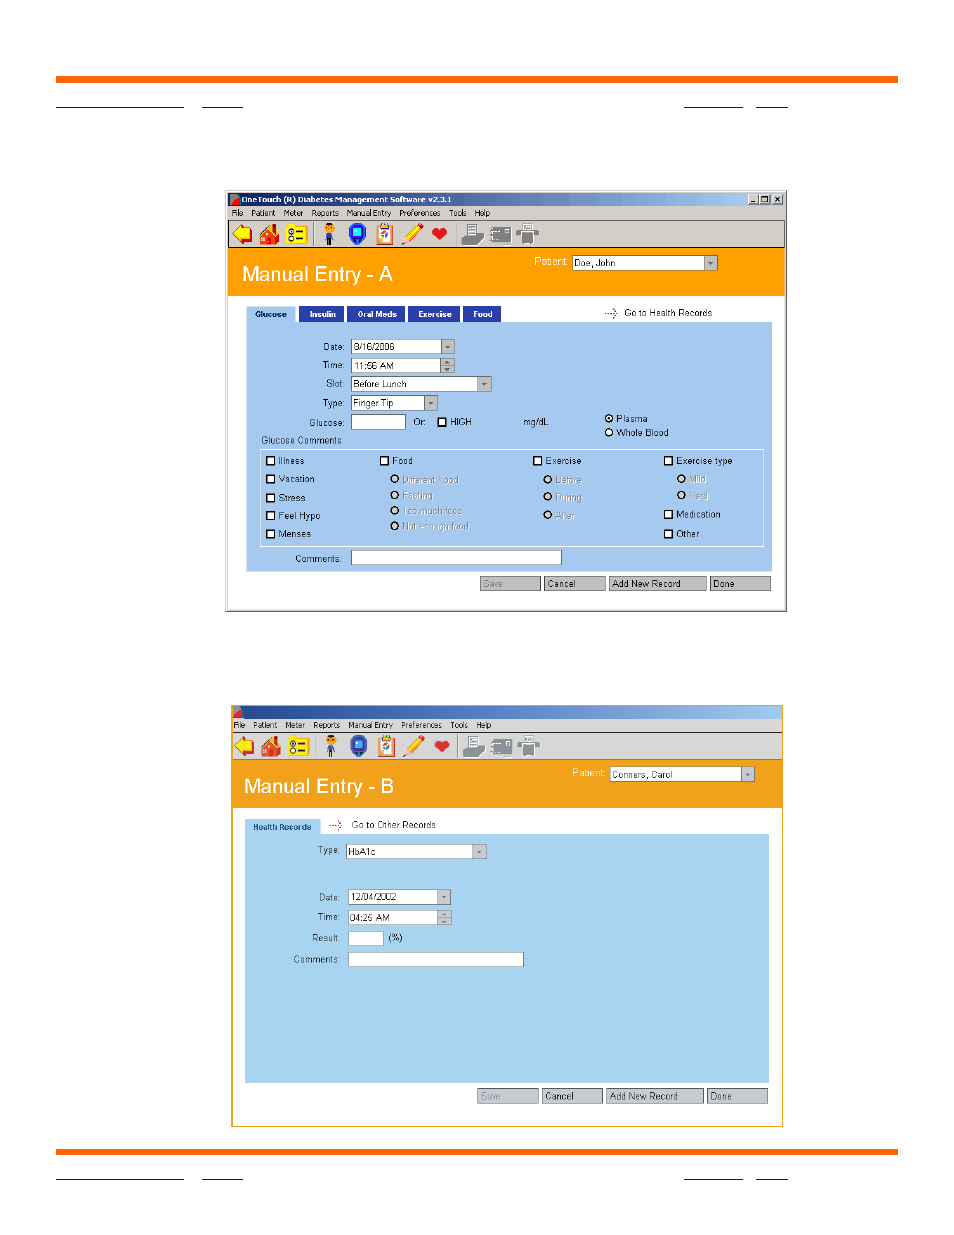Click the patient person icon in Manual Entry B toolbar

(x=331, y=746)
